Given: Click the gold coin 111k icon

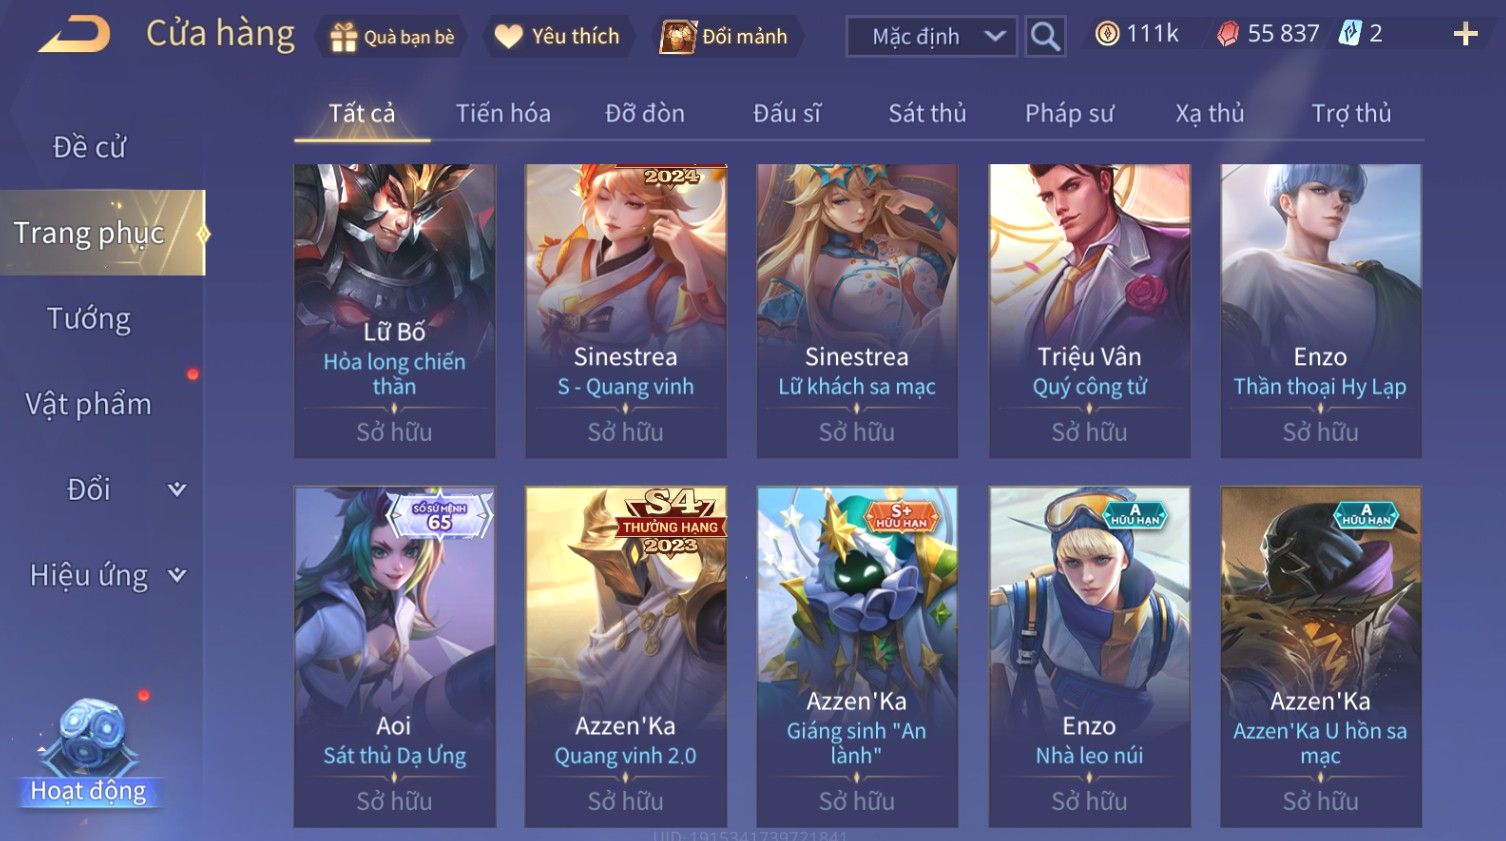Looking at the screenshot, I should (1107, 34).
